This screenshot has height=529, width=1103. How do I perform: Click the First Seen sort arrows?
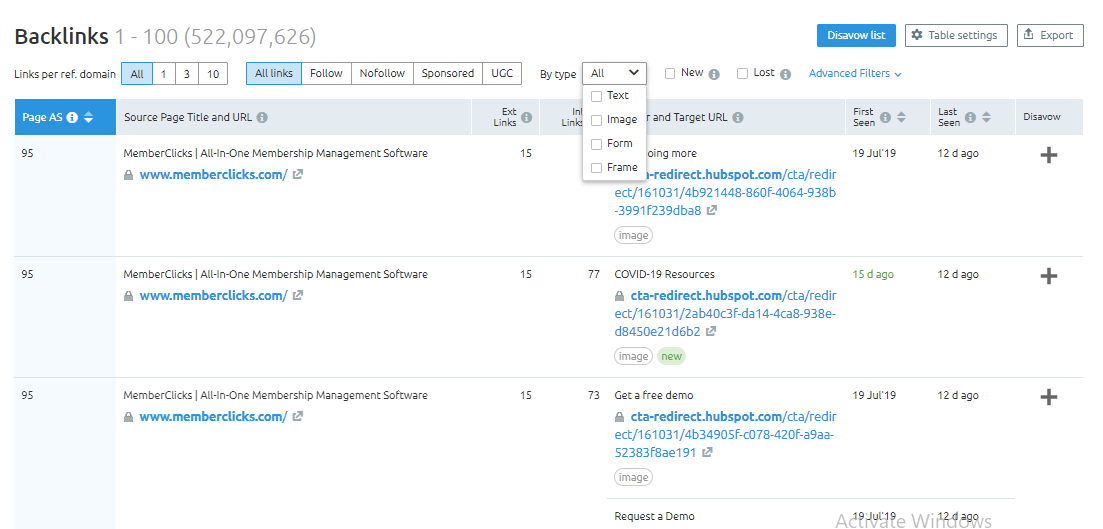coord(901,118)
